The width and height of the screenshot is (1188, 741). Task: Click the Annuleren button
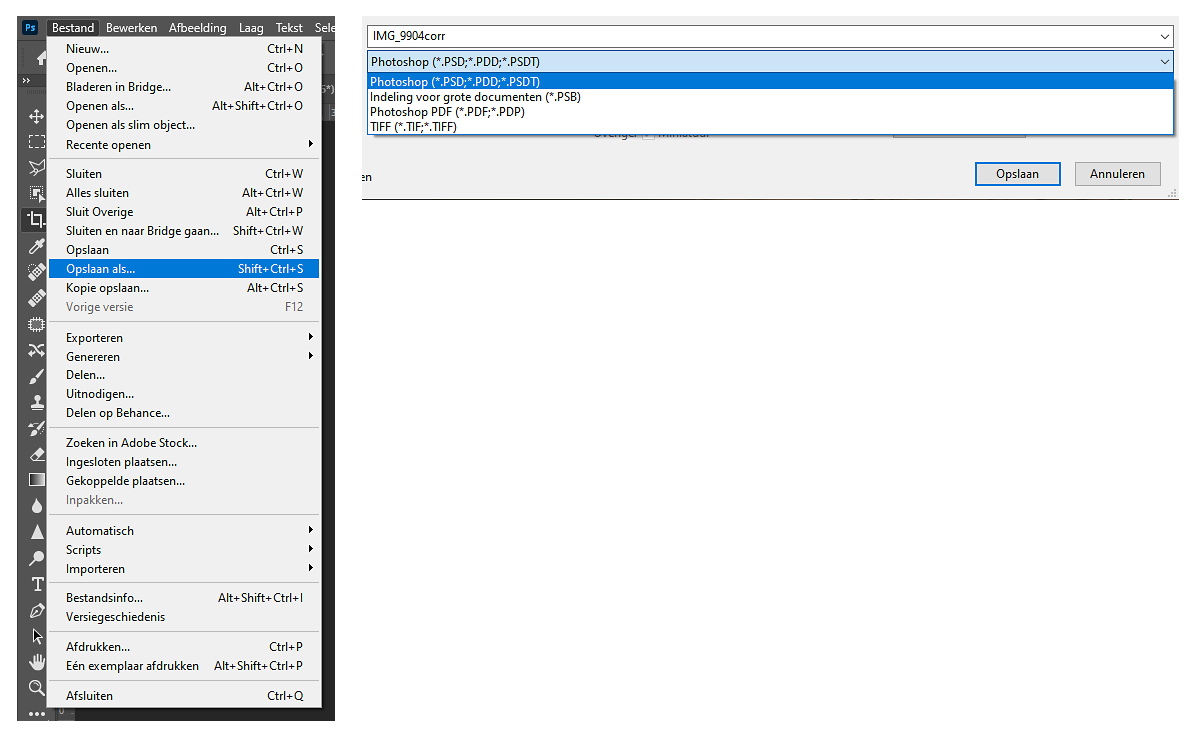coord(1117,174)
